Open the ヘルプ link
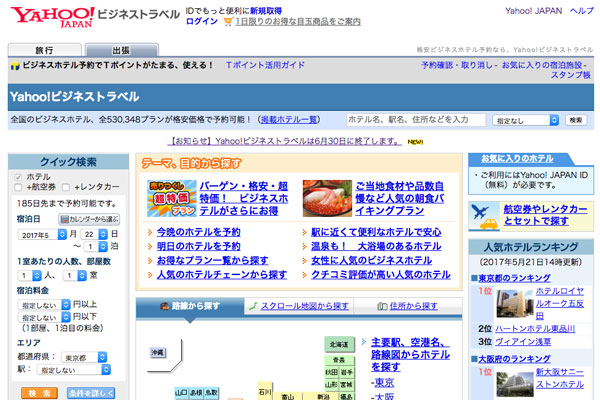 [x=582, y=11]
